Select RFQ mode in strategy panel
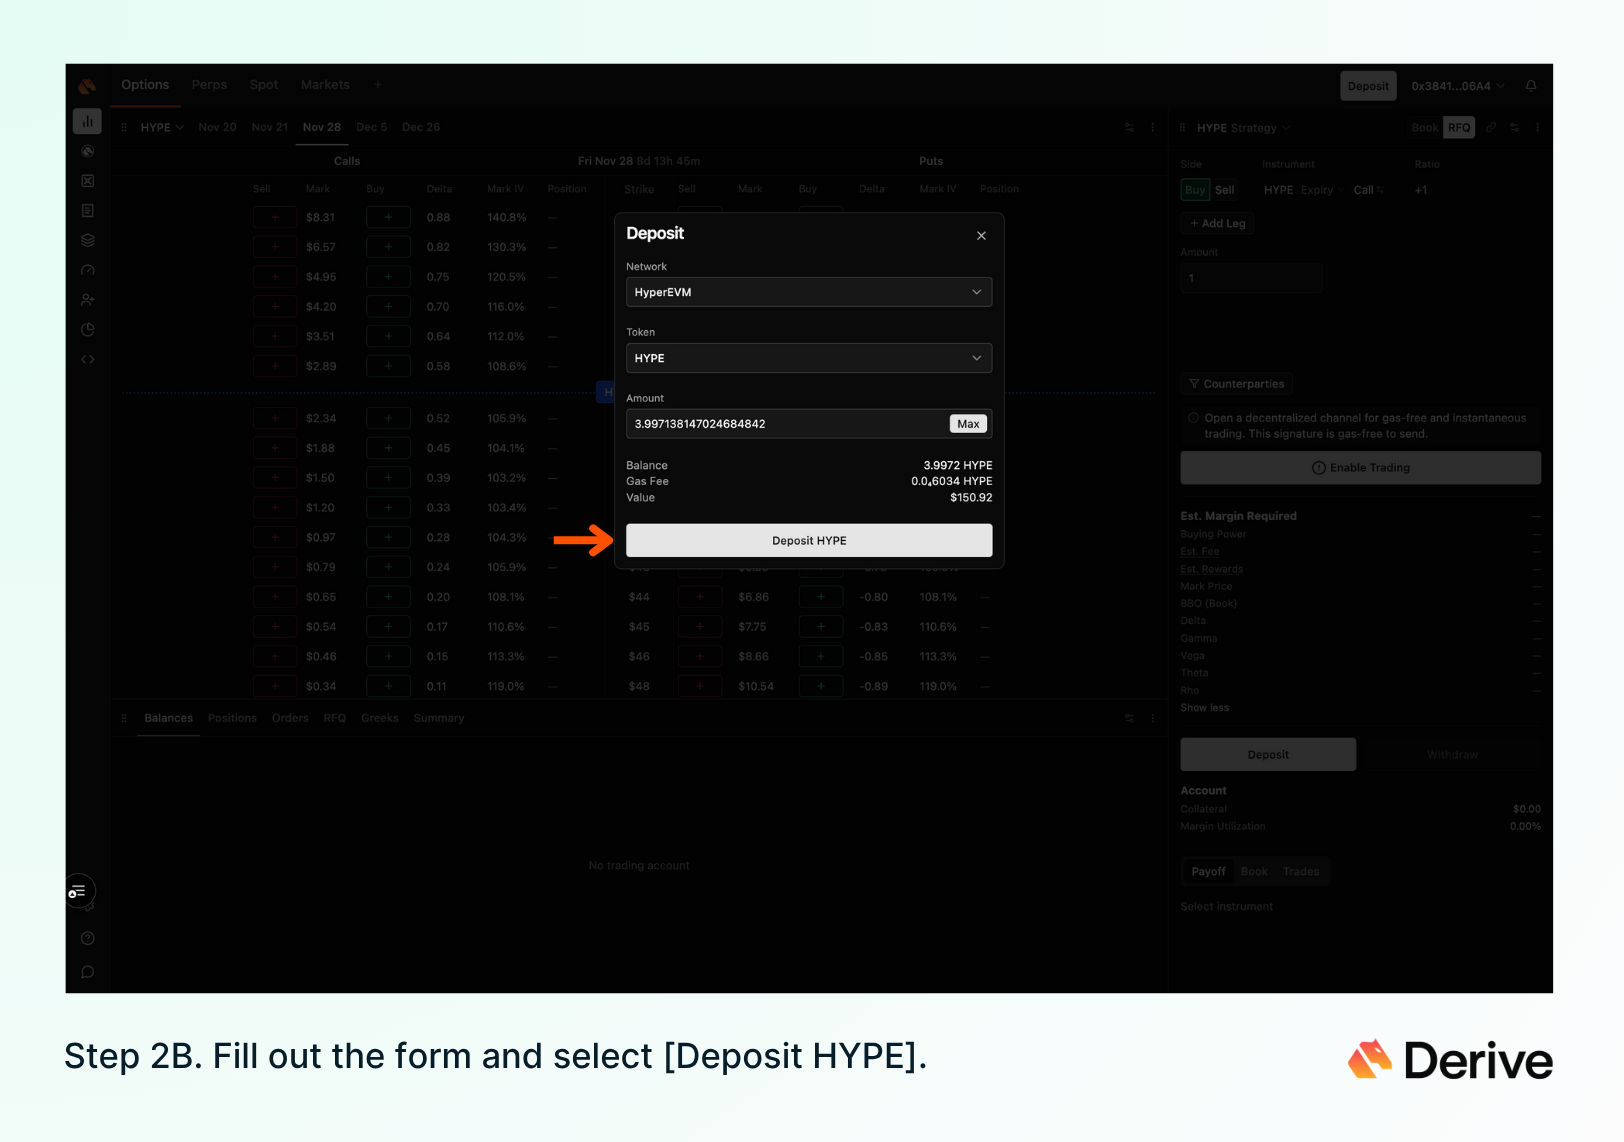 (x=1459, y=128)
